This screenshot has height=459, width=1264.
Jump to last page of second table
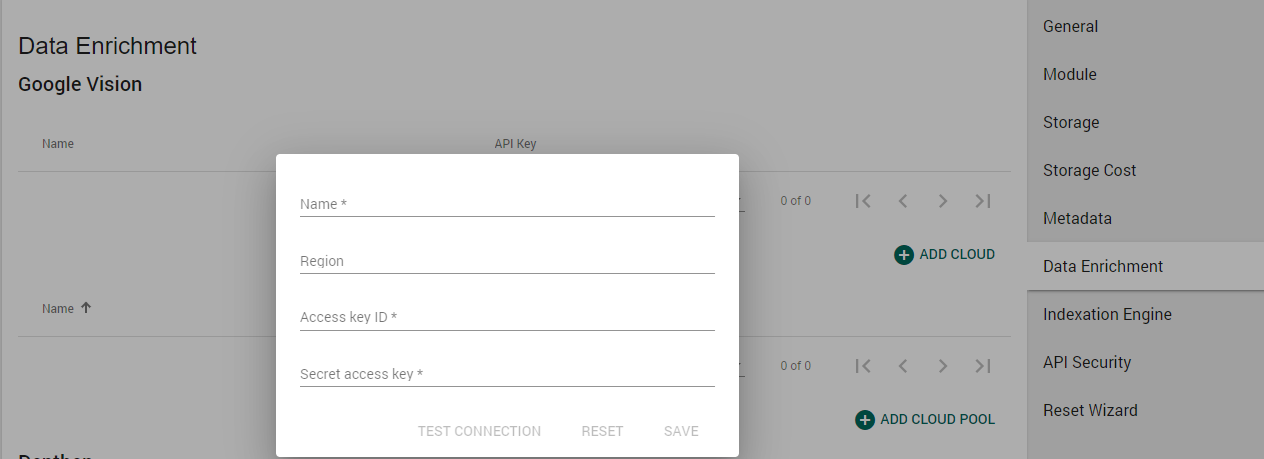pos(982,366)
